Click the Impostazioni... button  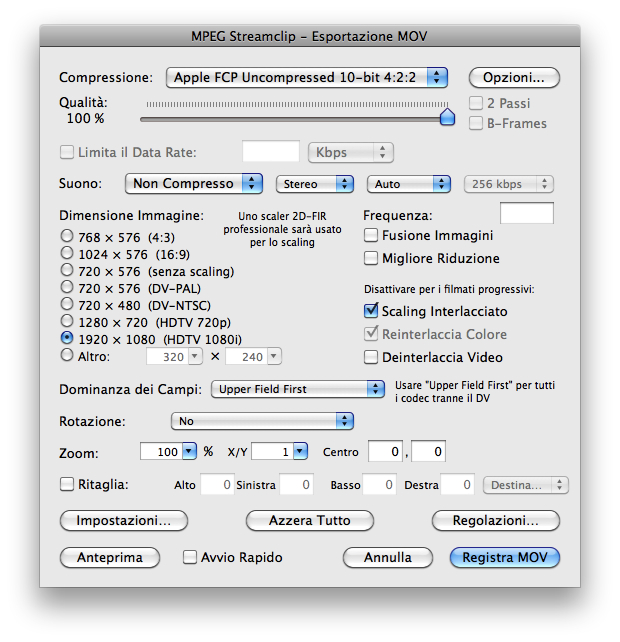click(124, 520)
